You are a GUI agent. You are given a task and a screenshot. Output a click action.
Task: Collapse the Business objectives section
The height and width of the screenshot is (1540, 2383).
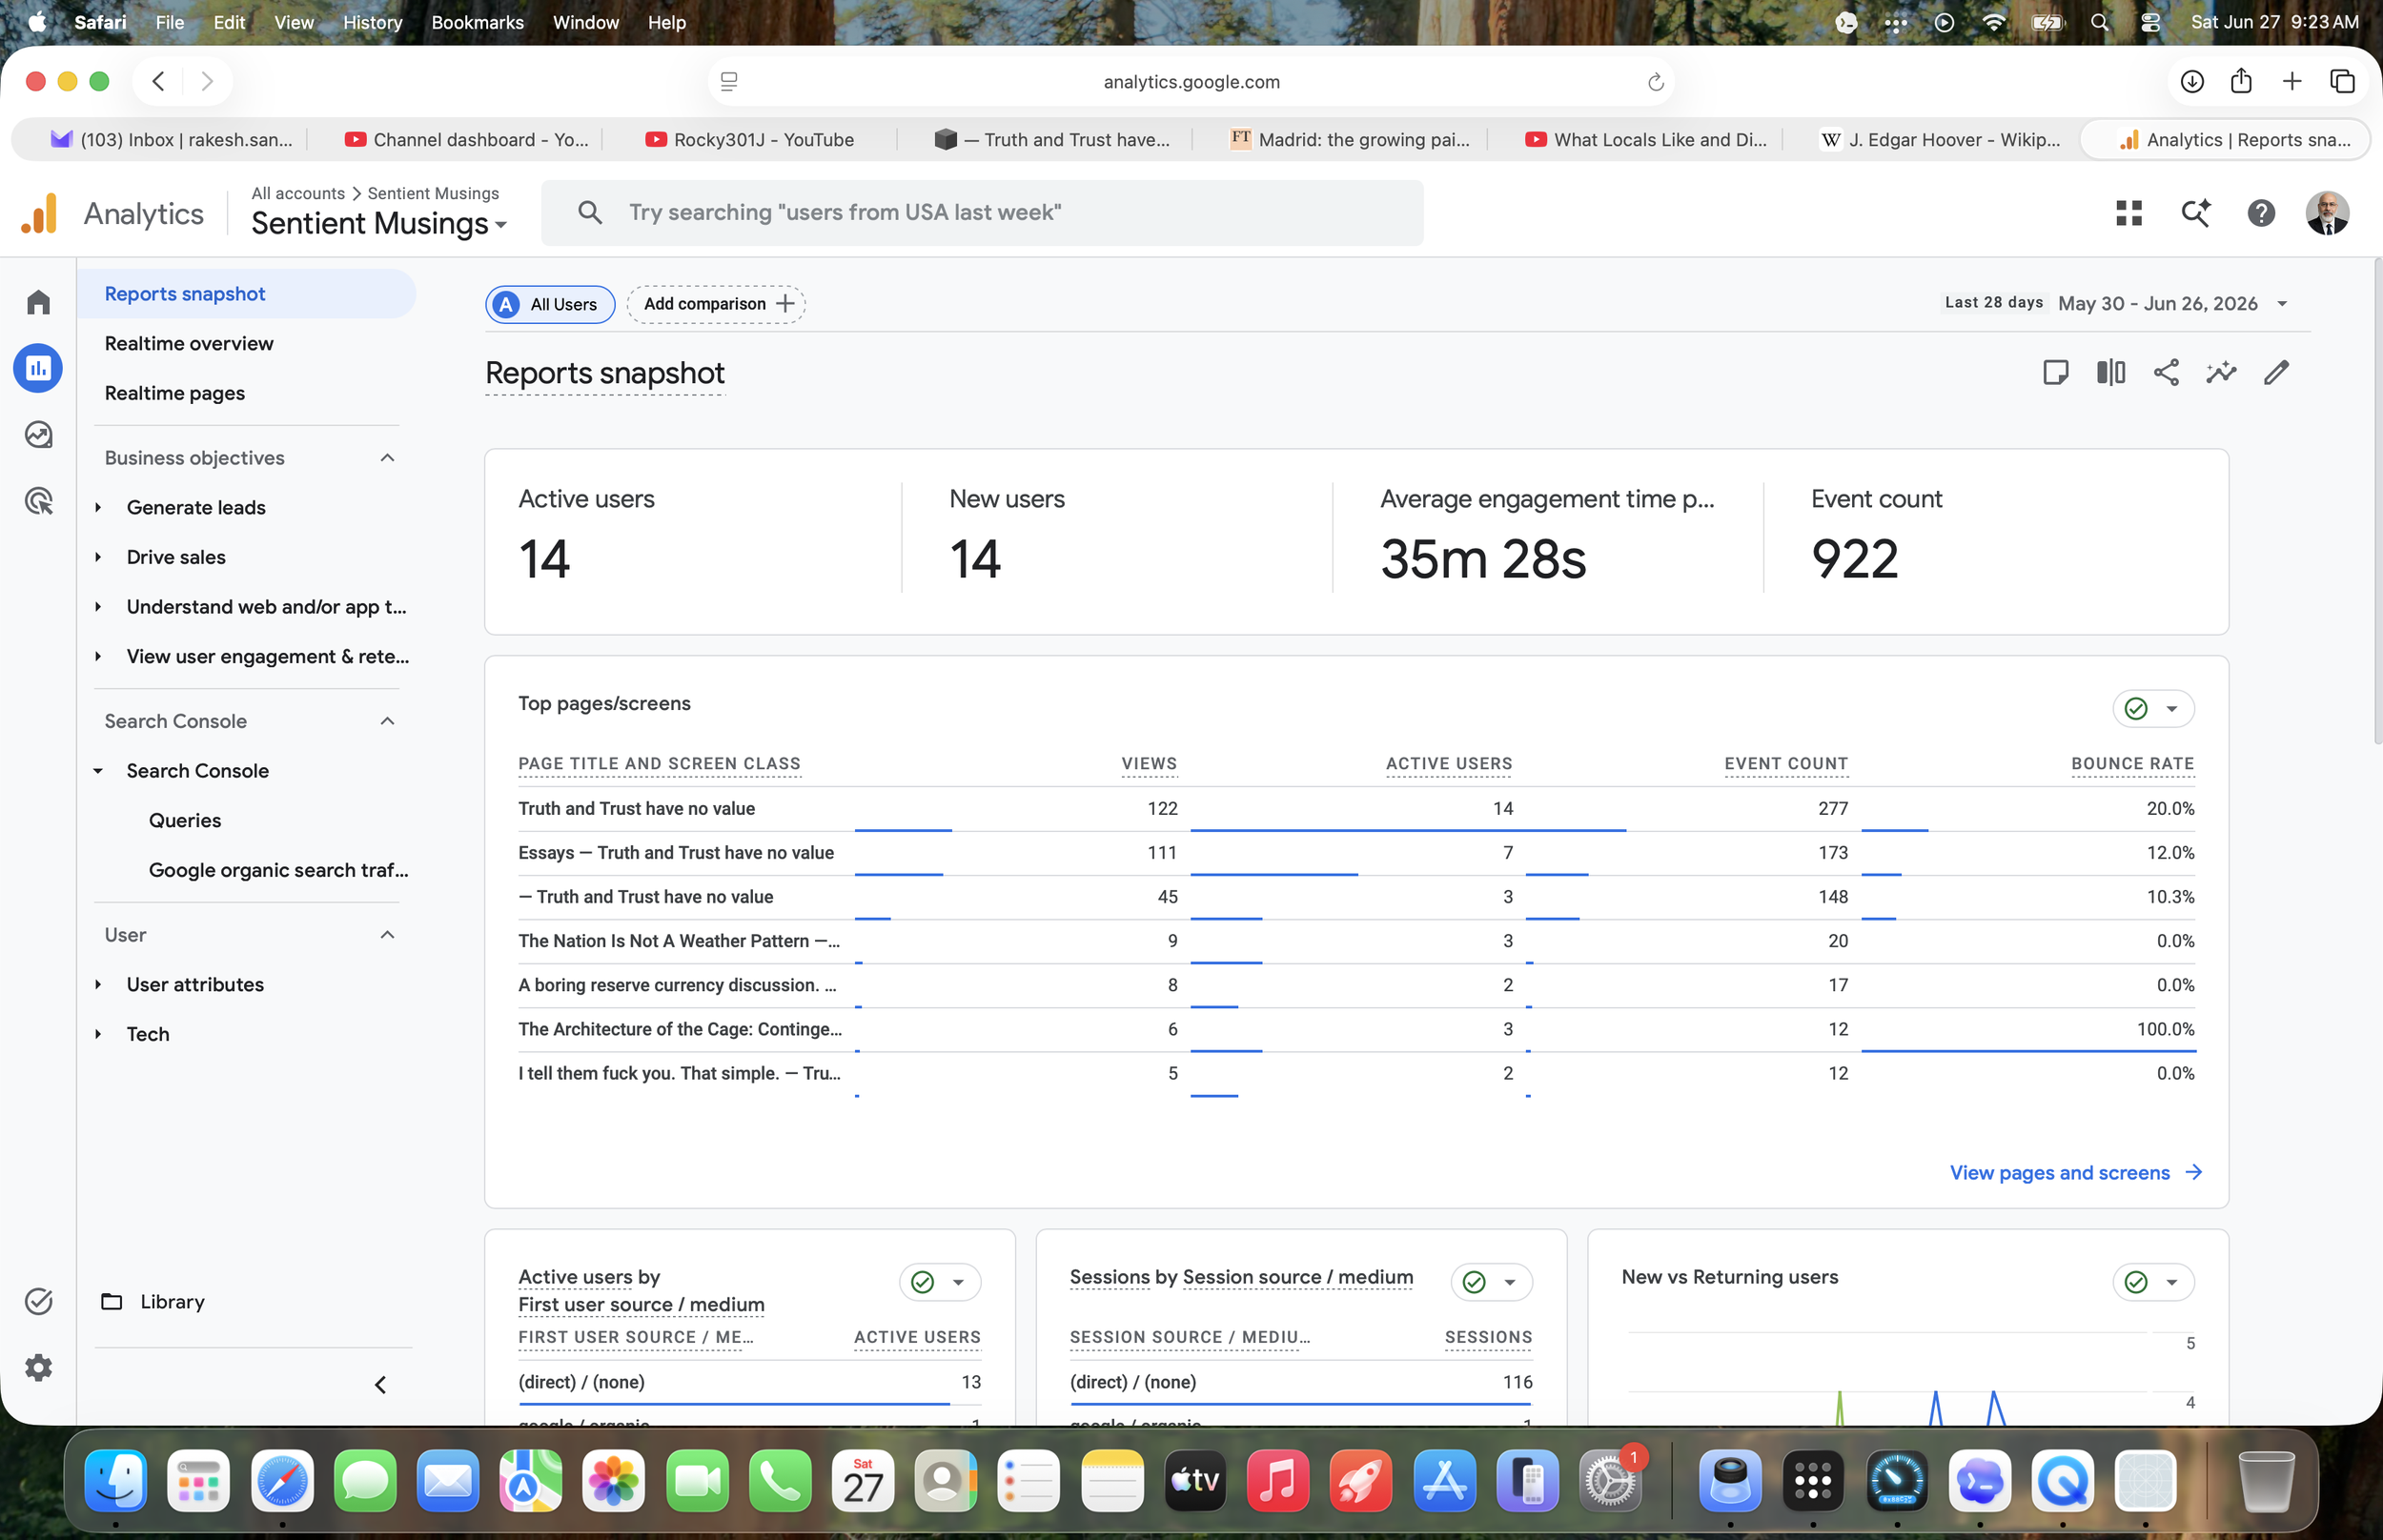(x=387, y=458)
